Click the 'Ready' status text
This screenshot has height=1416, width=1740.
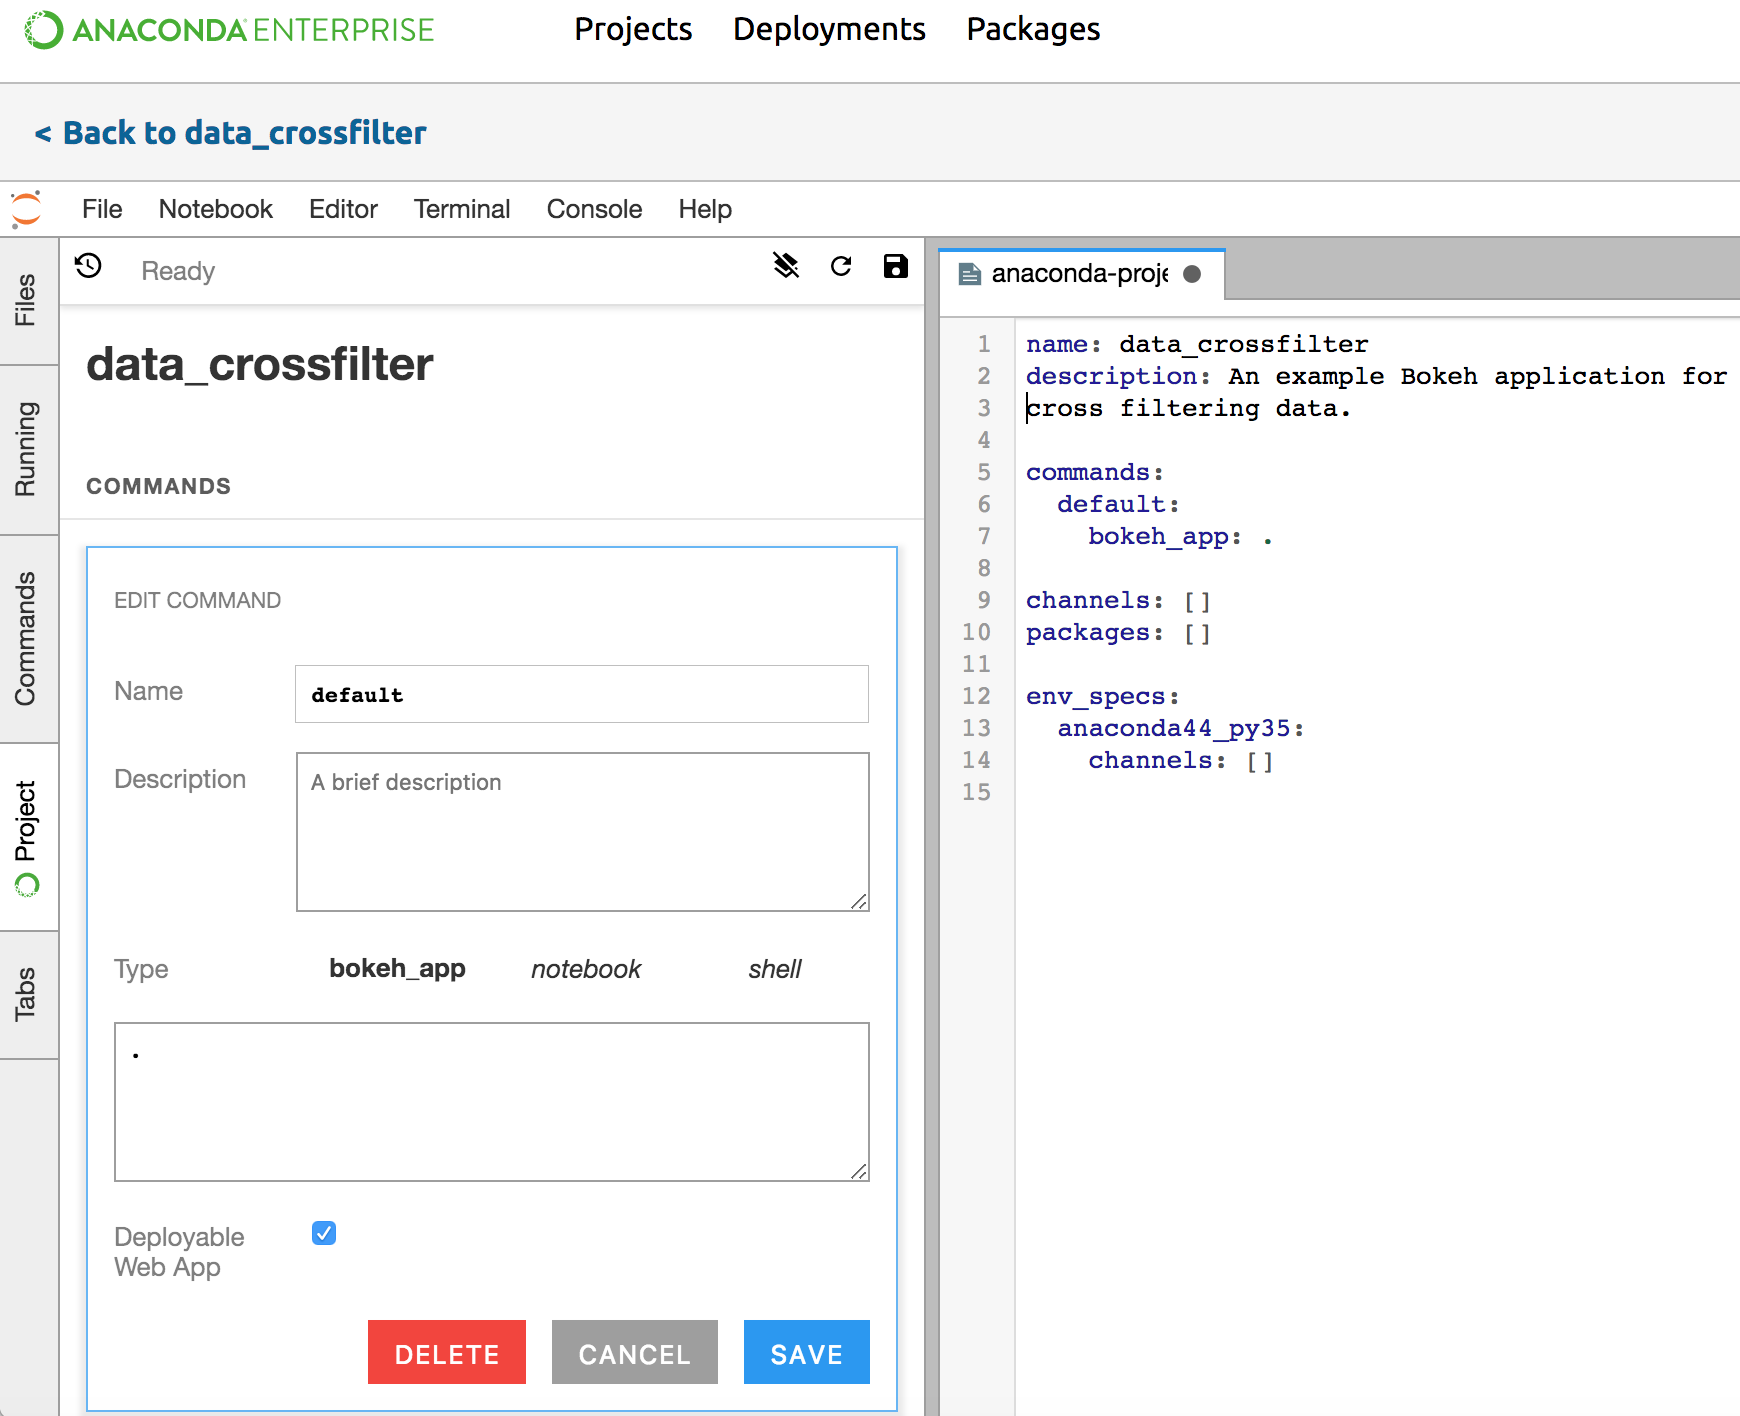point(178,271)
